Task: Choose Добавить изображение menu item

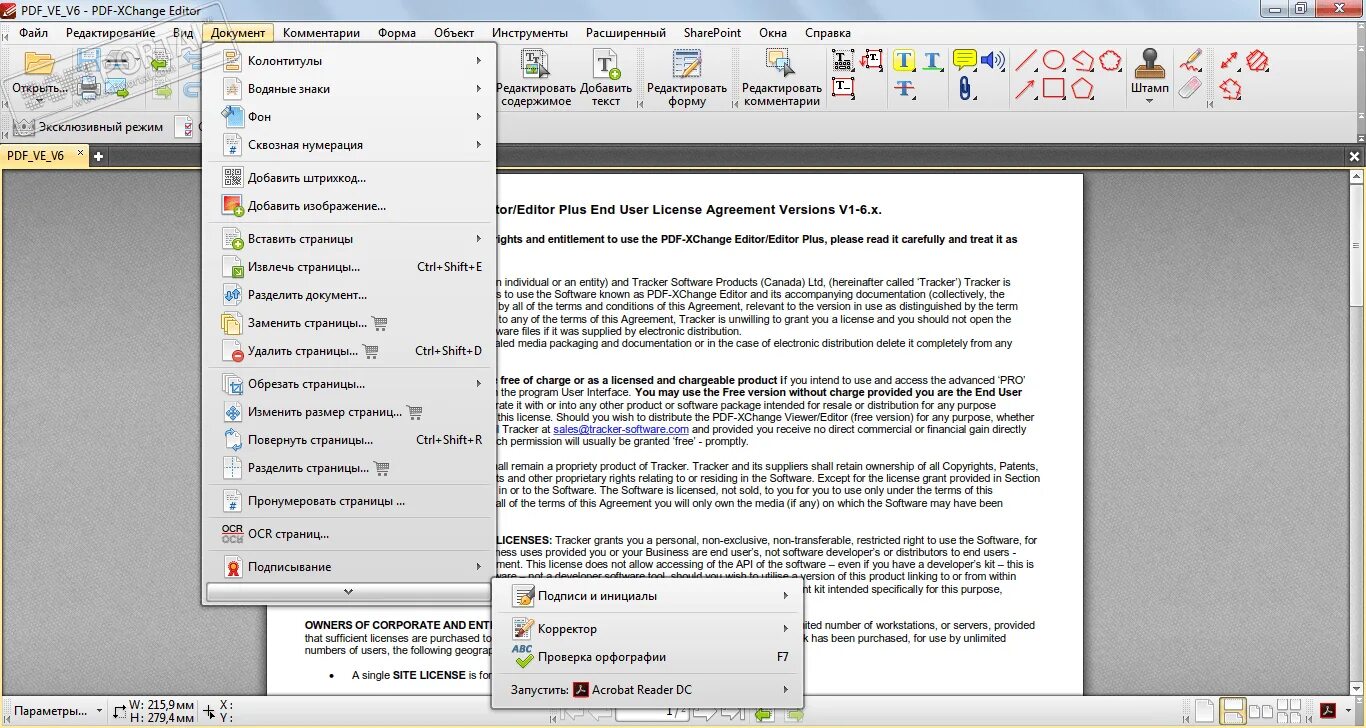Action: point(348,206)
